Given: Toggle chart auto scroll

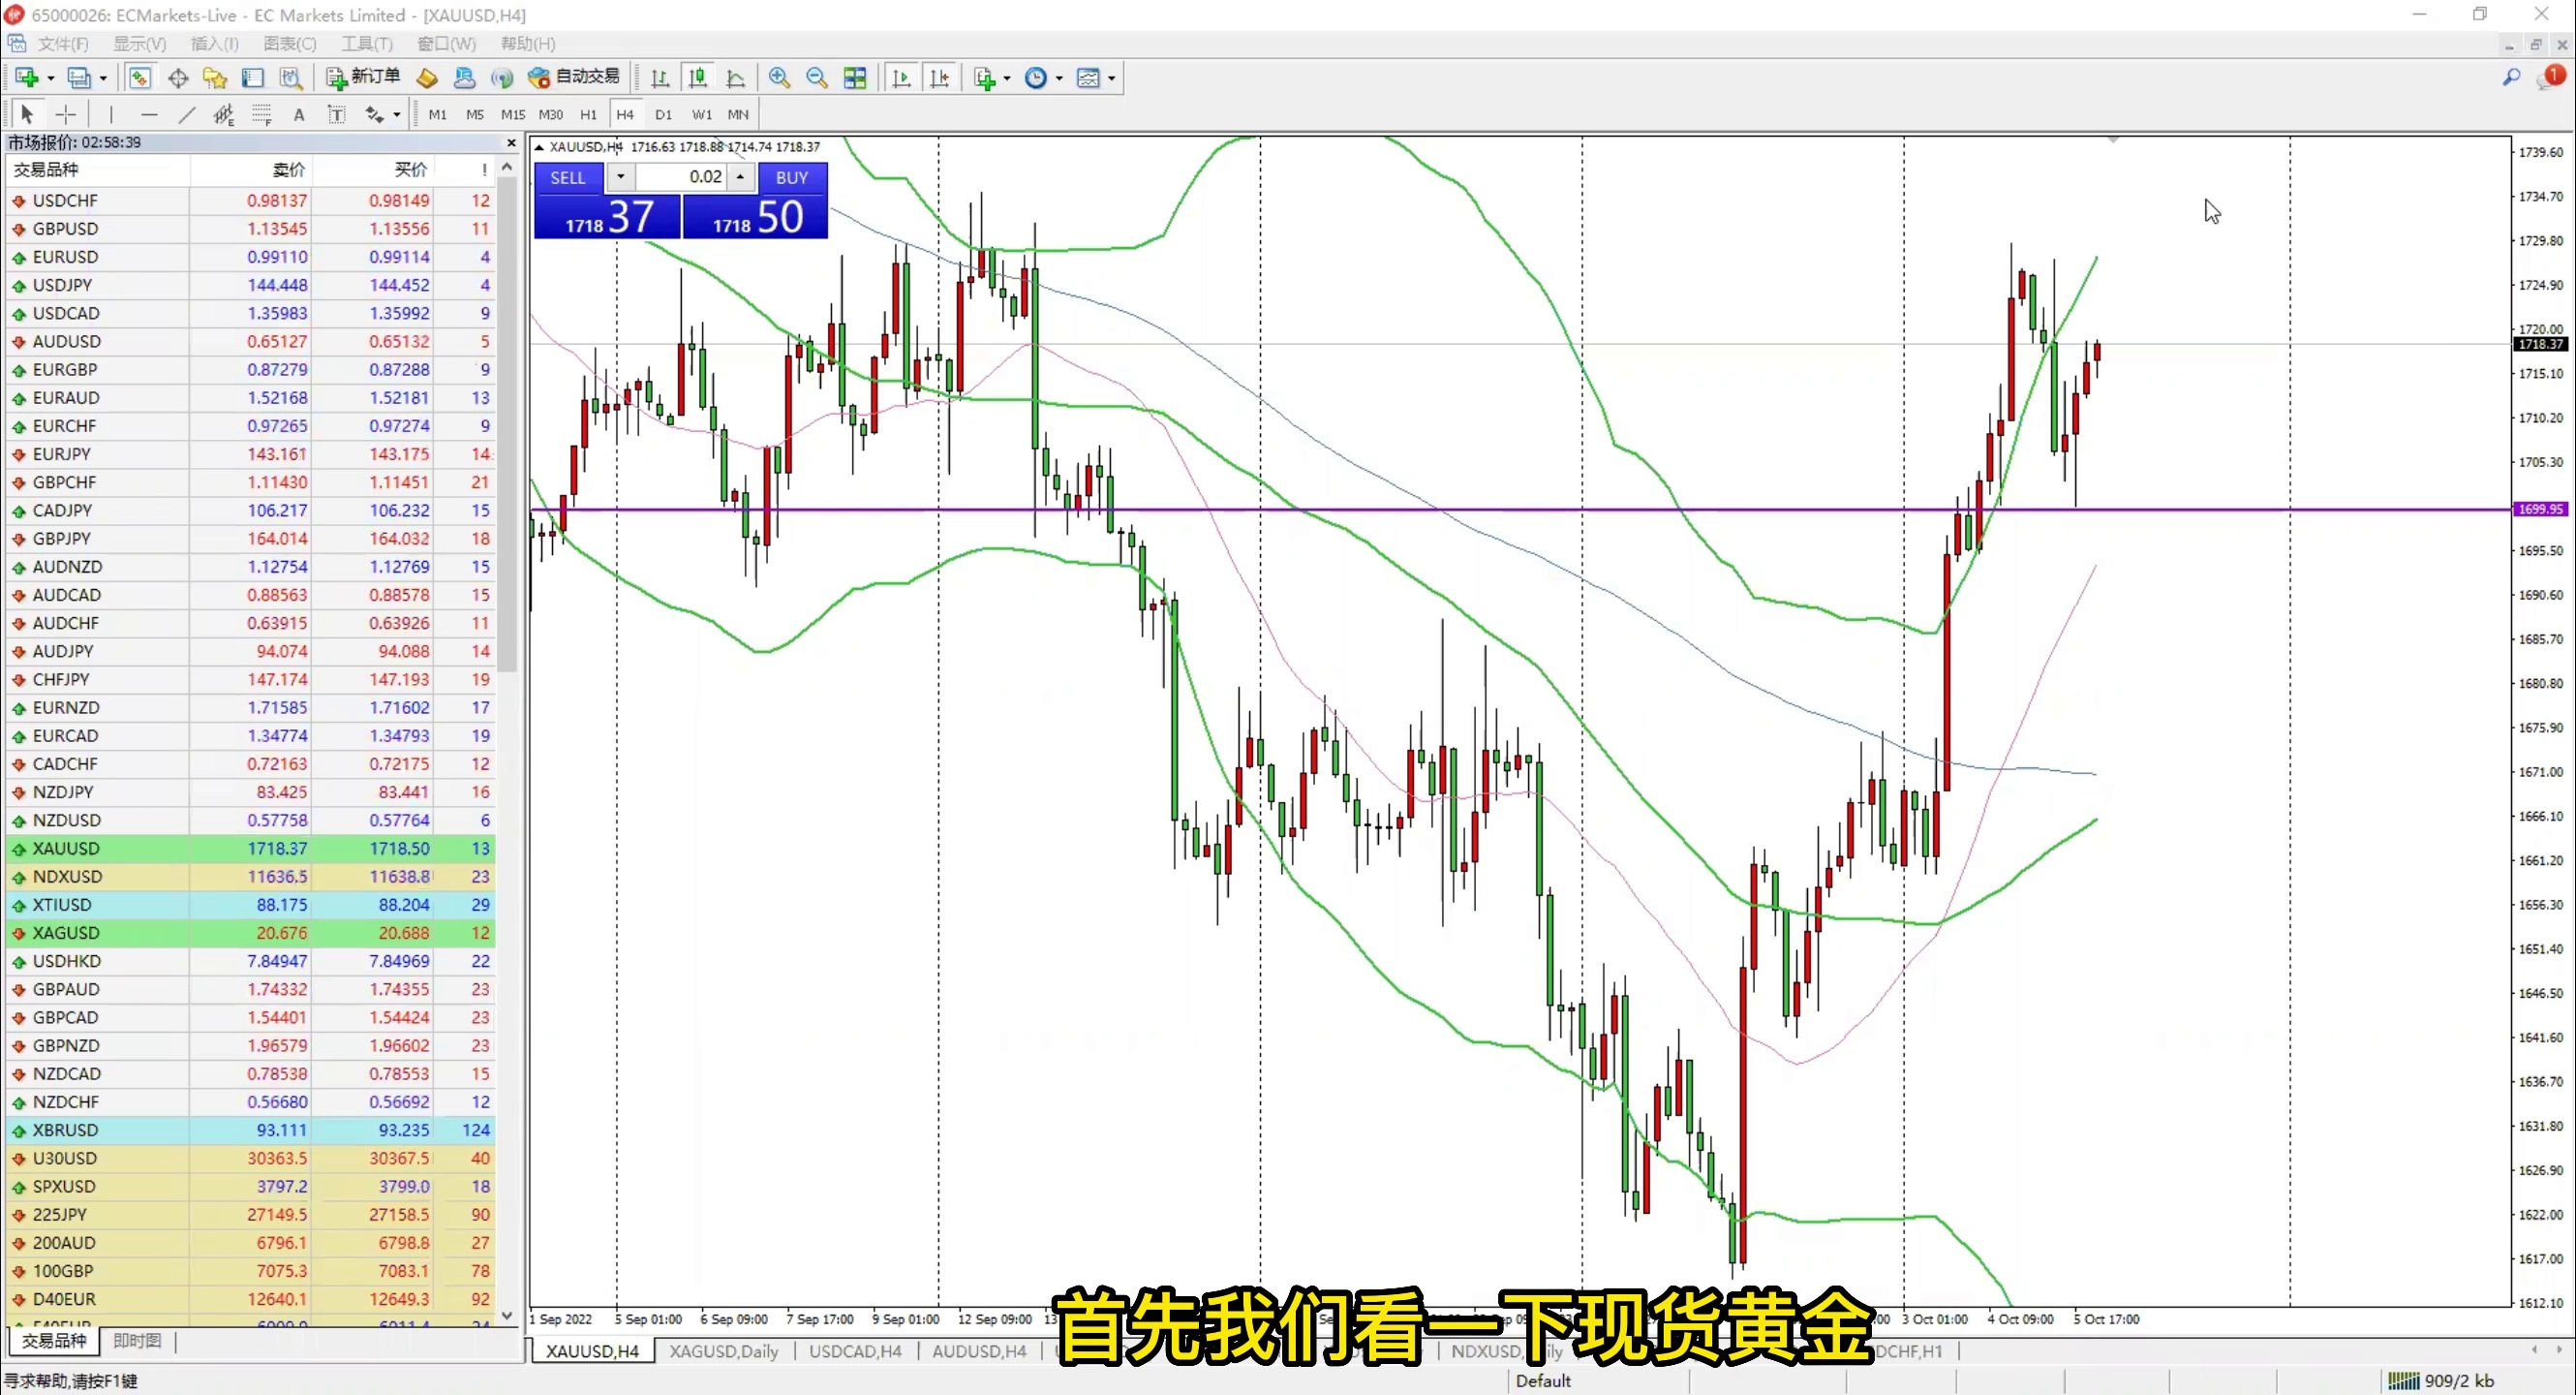Looking at the screenshot, I should tap(901, 78).
